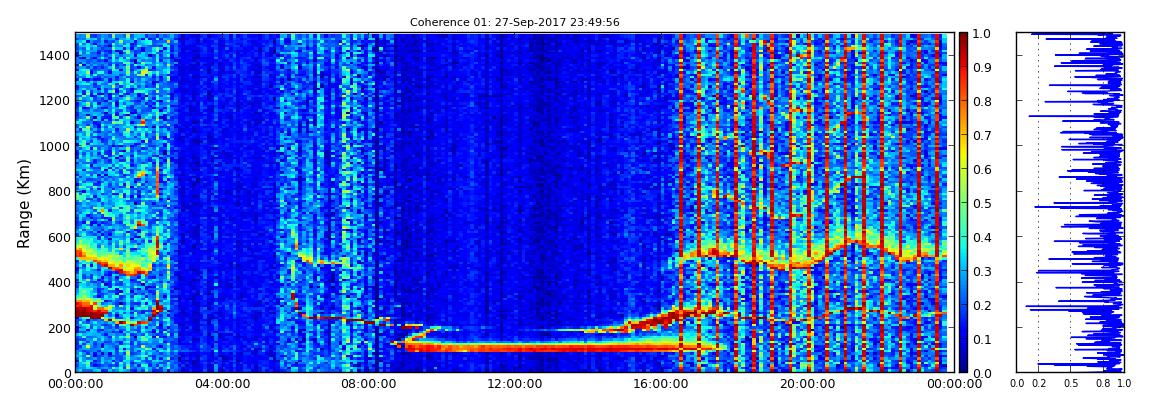Viewport: 1150px width, 407px height.
Task: Click the 800 range axis tick label
Action: click(x=59, y=192)
